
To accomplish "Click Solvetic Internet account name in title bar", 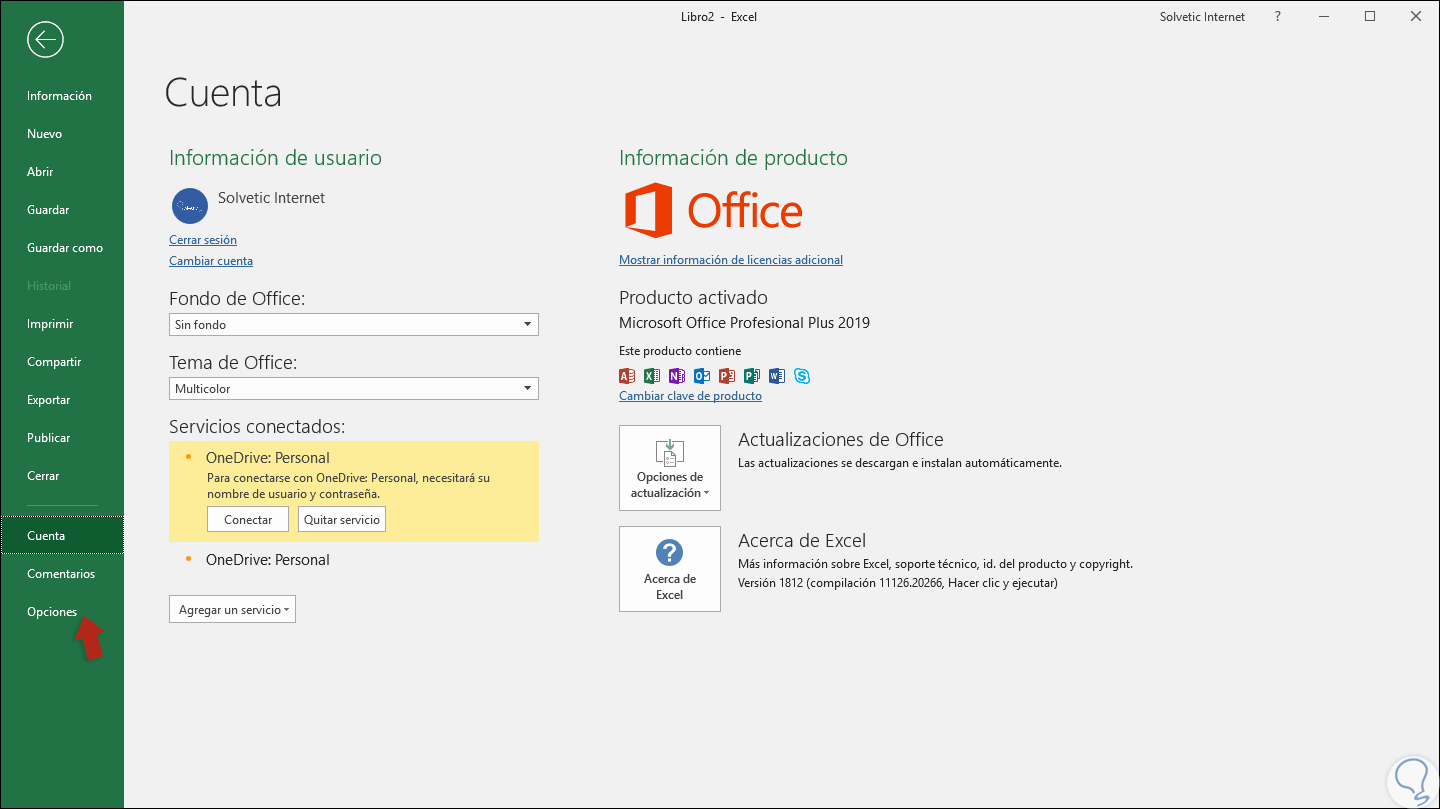I will coord(1202,17).
